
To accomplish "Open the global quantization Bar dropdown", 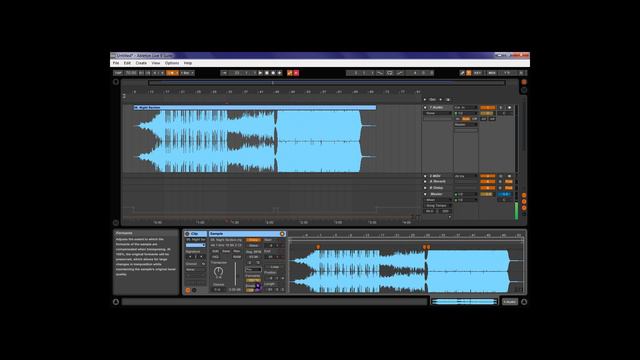I will [187, 73].
